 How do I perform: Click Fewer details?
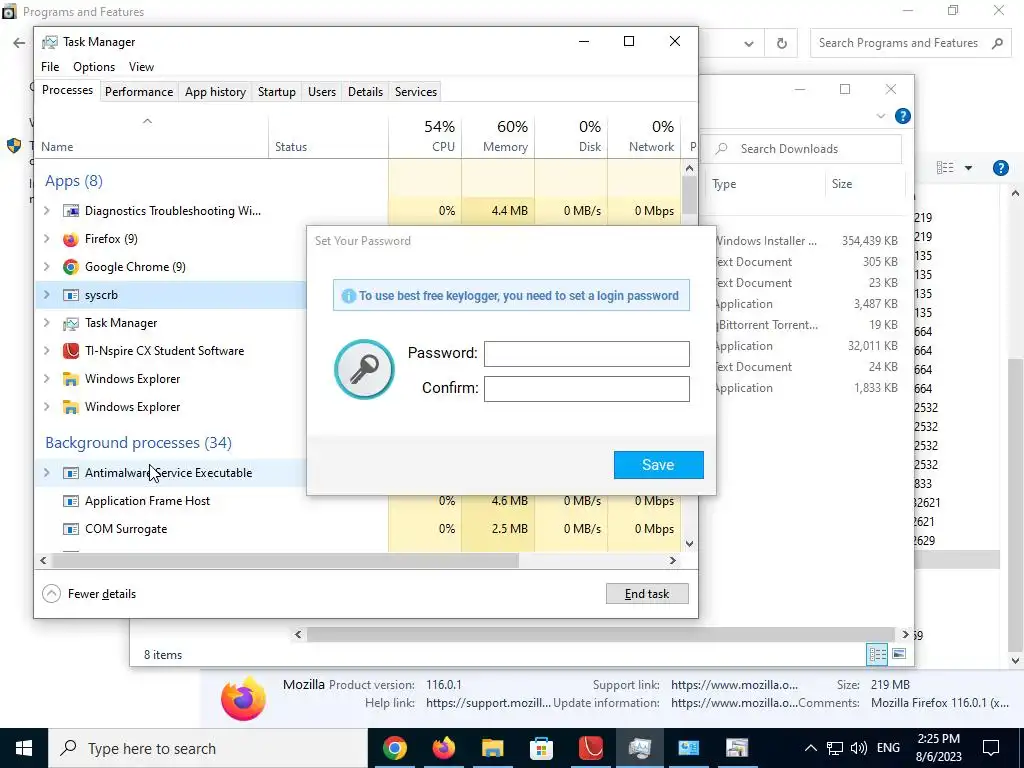point(89,594)
